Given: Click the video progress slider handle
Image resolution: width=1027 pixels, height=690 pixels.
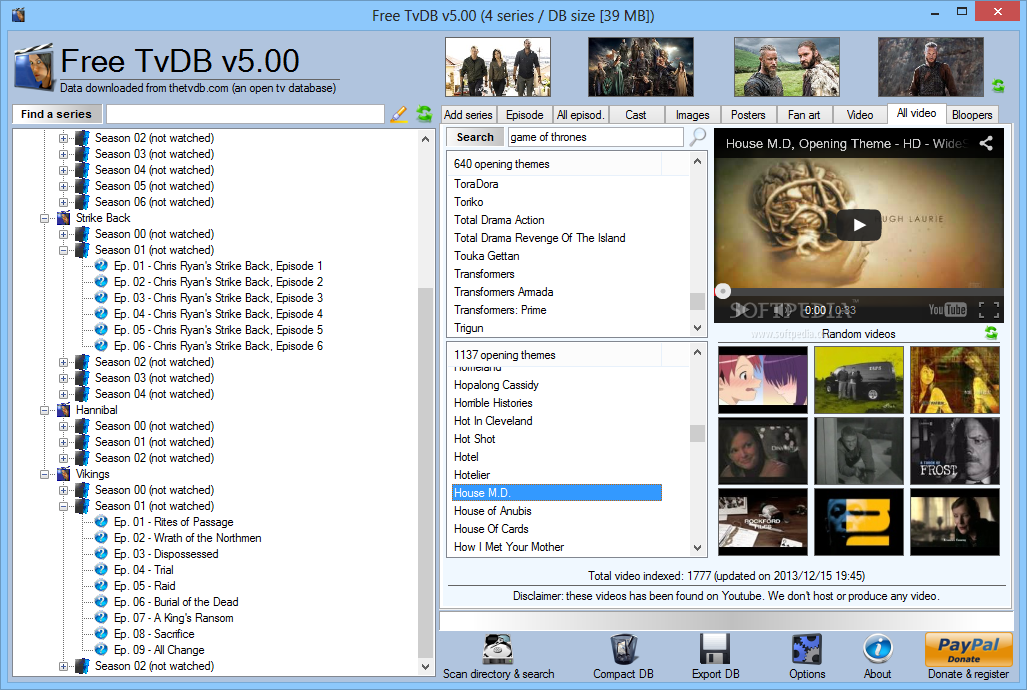Looking at the screenshot, I should click(x=722, y=291).
